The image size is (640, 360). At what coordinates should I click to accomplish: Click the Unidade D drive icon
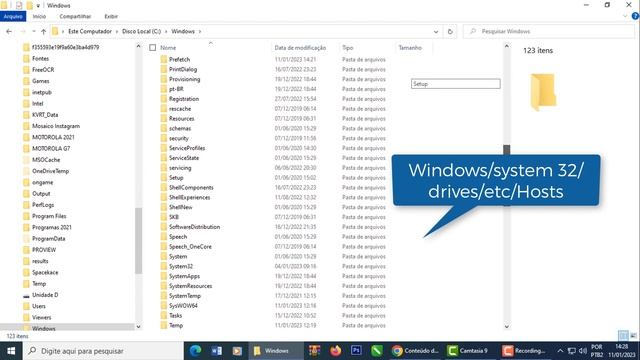coord(26,295)
